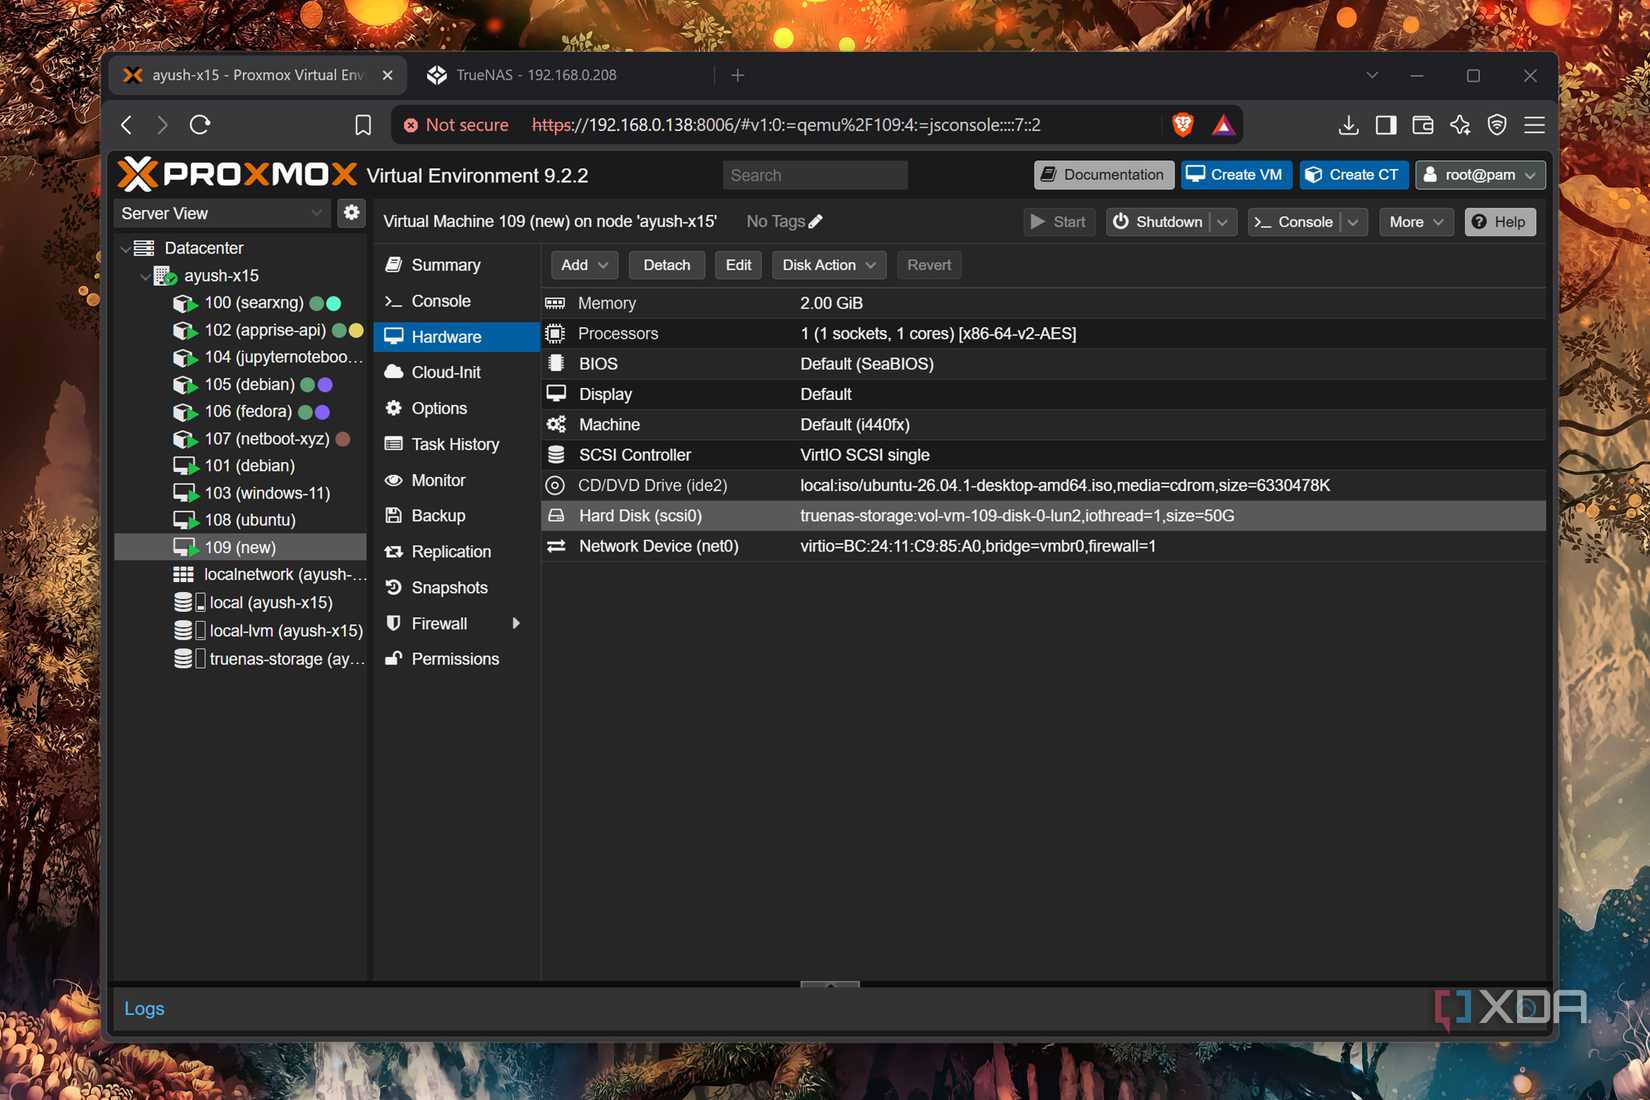The width and height of the screenshot is (1650, 1100).
Task: Toggle the browser sidebar panel icon
Action: coord(1386,125)
